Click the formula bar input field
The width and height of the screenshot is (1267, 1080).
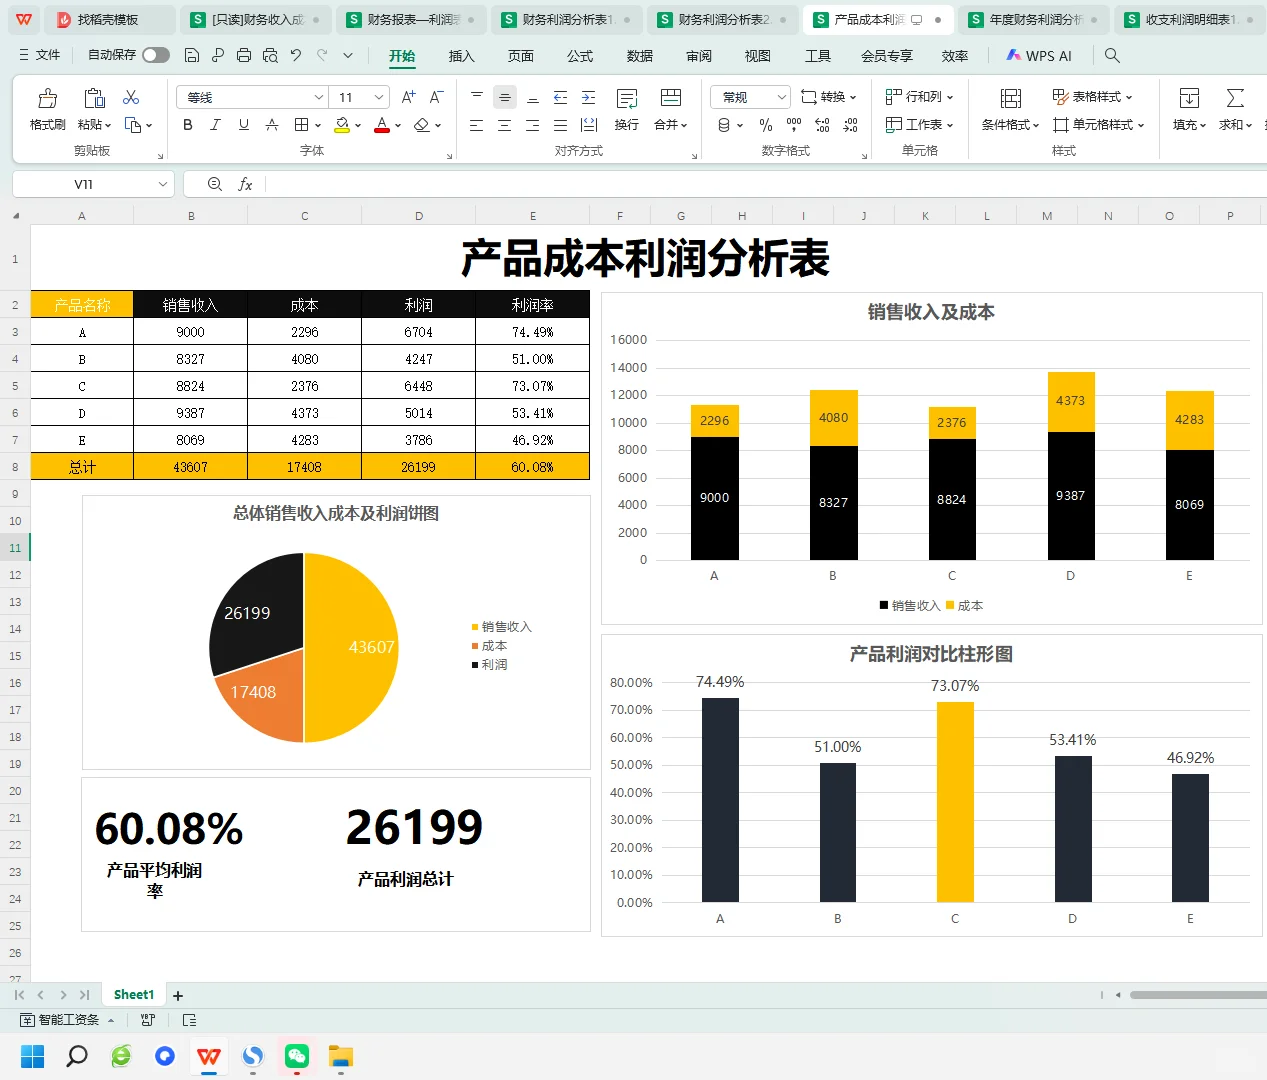(x=765, y=184)
